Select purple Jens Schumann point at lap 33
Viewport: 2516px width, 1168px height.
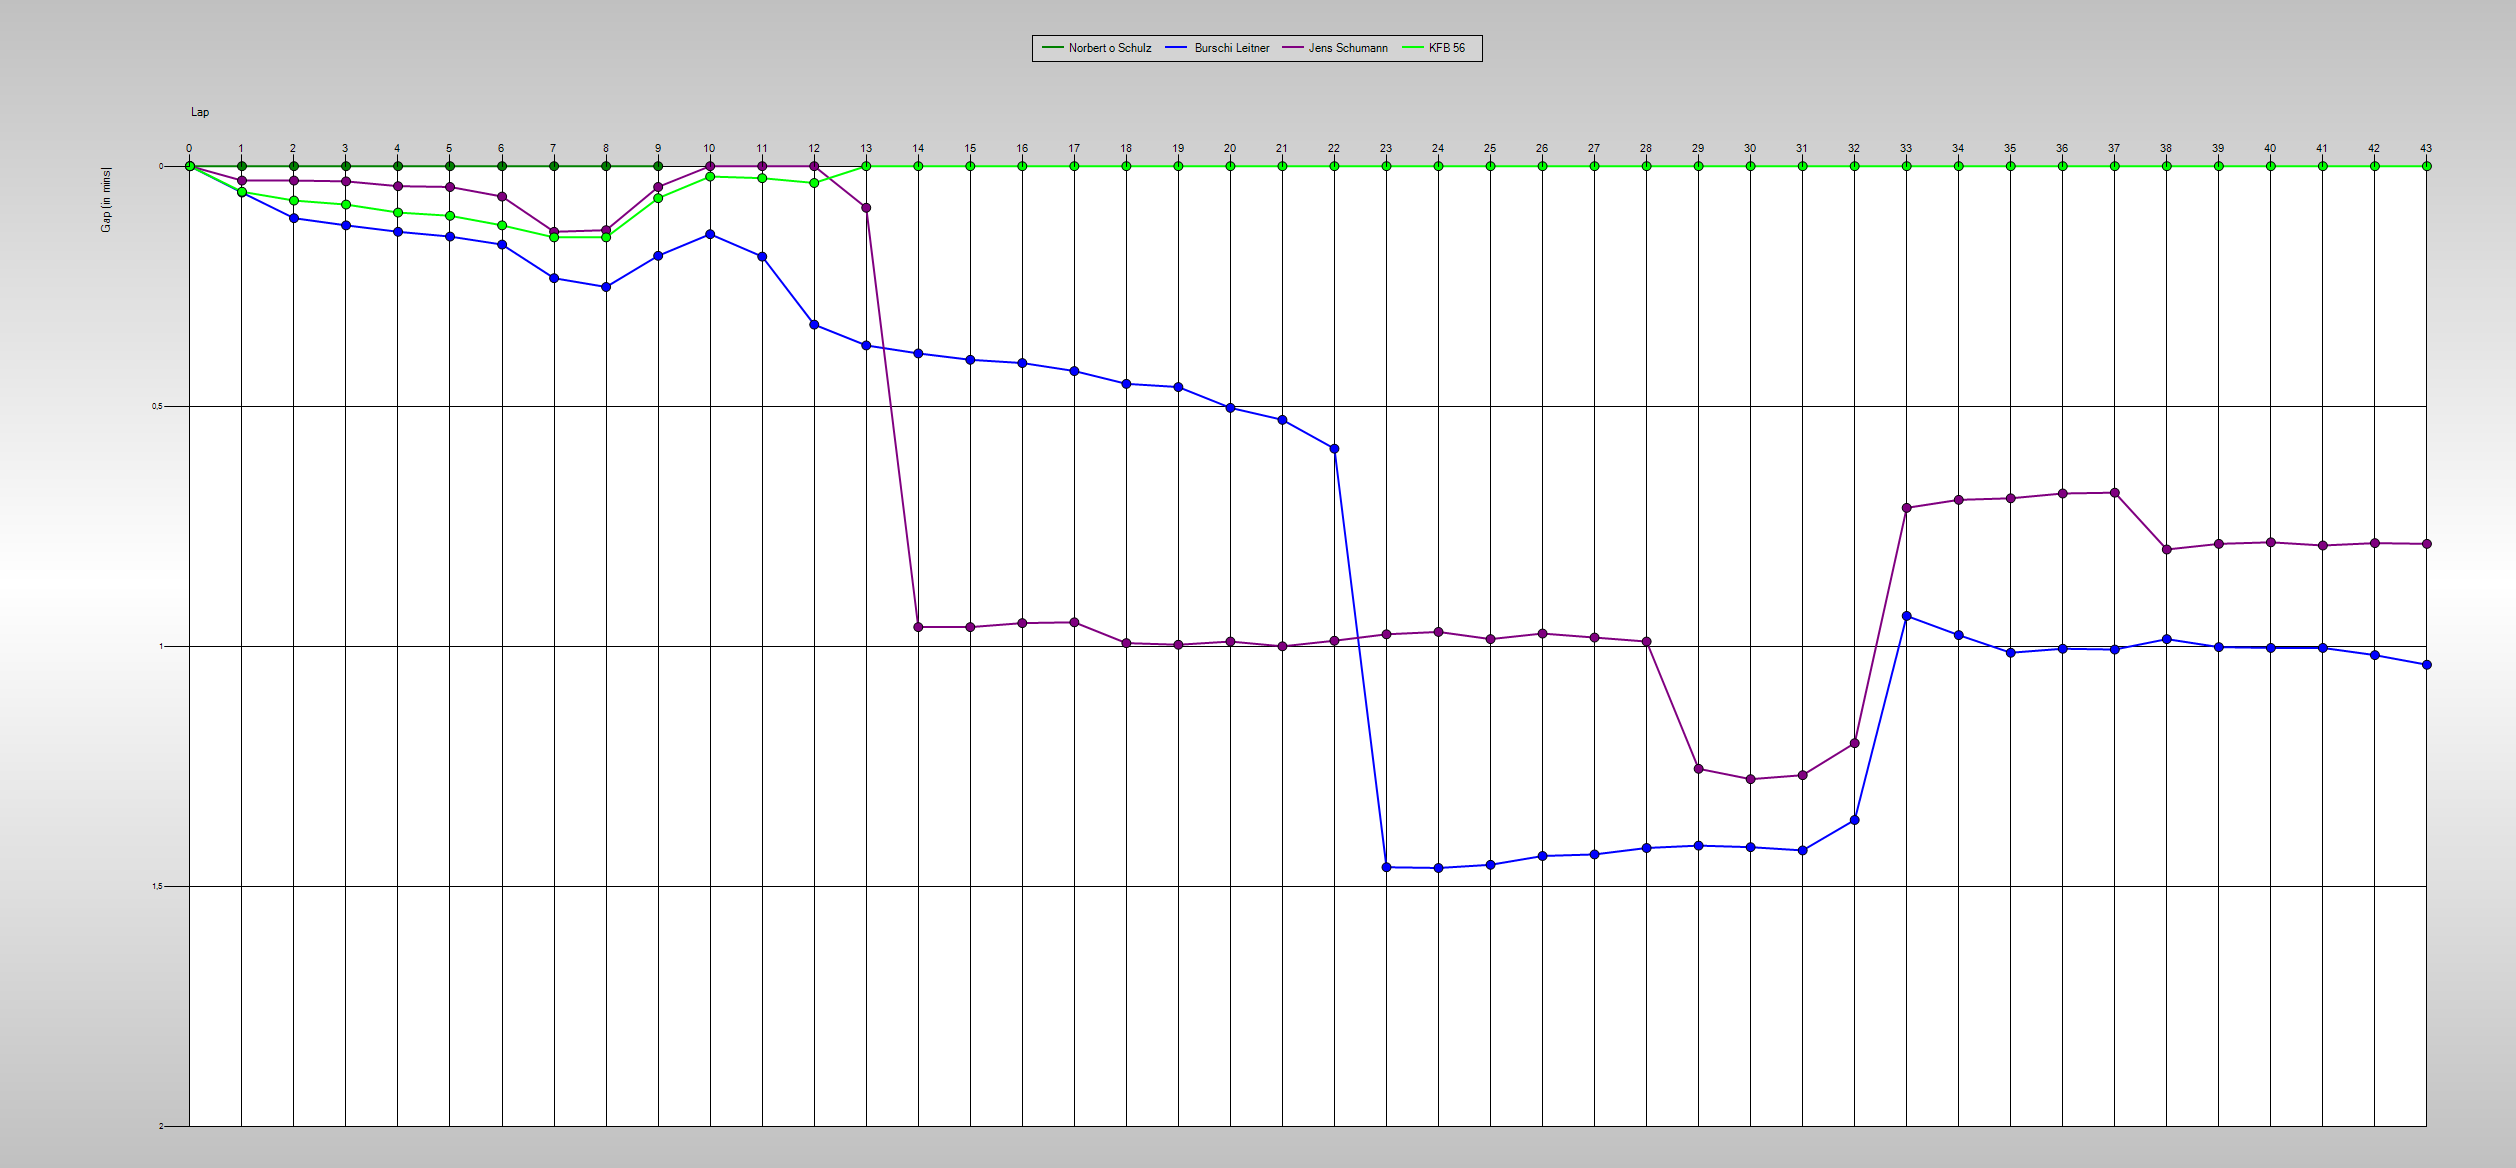pos(1907,508)
